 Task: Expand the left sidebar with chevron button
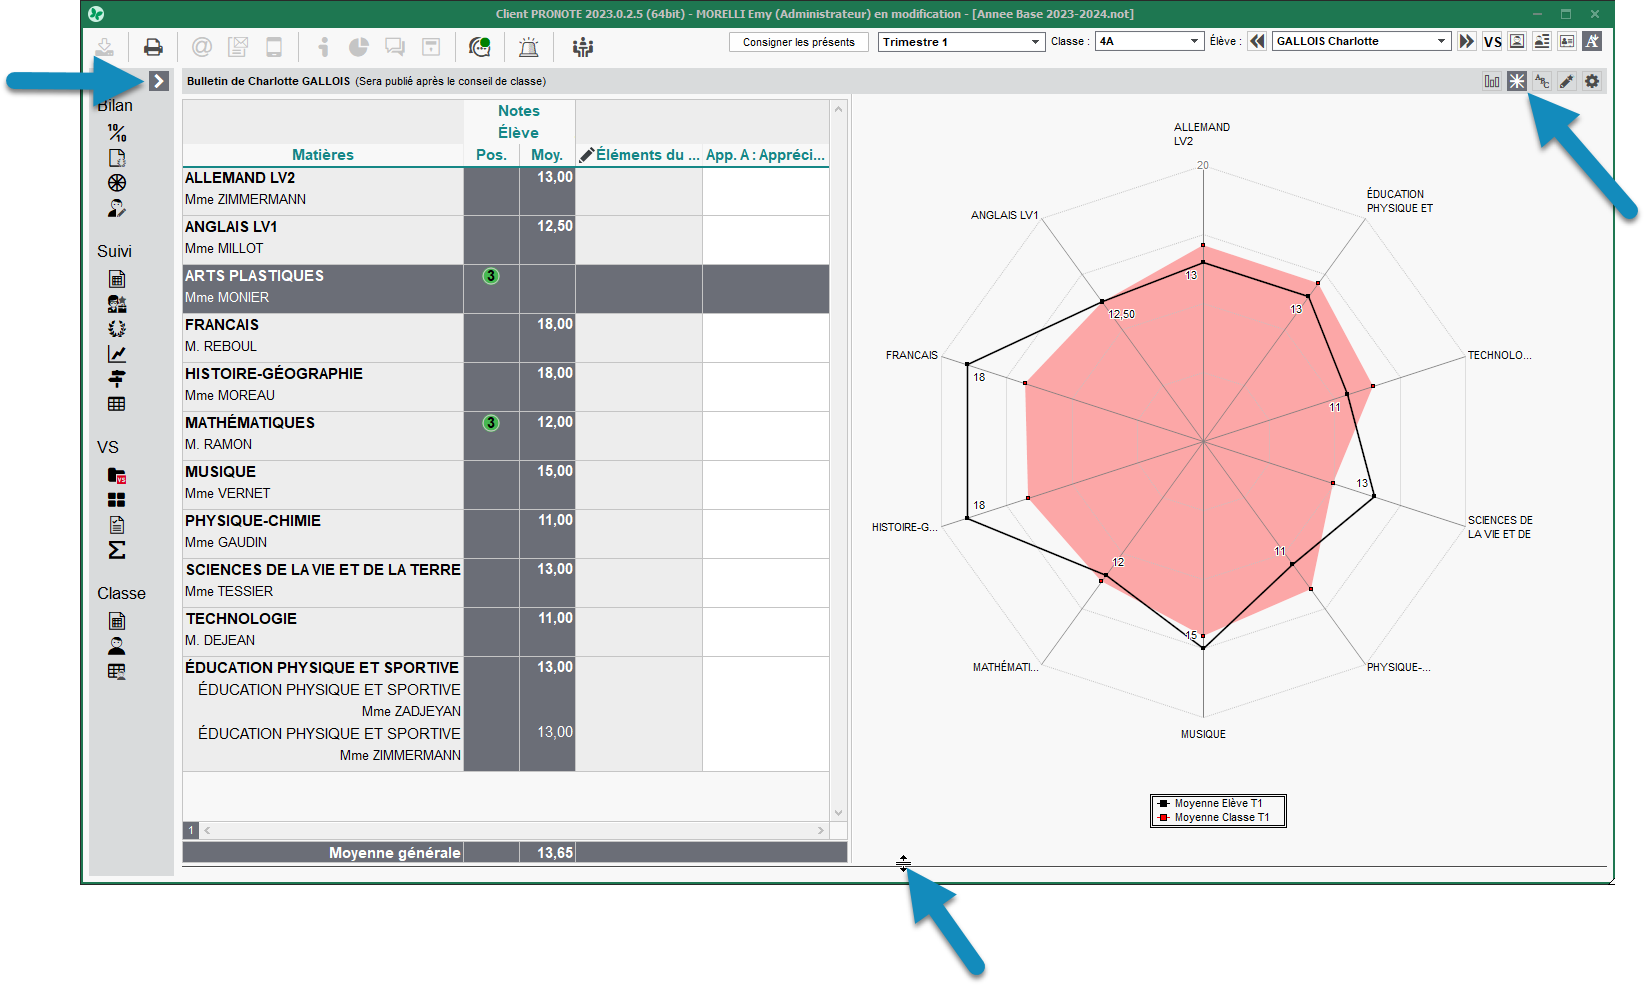pyautogui.click(x=159, y=81)
